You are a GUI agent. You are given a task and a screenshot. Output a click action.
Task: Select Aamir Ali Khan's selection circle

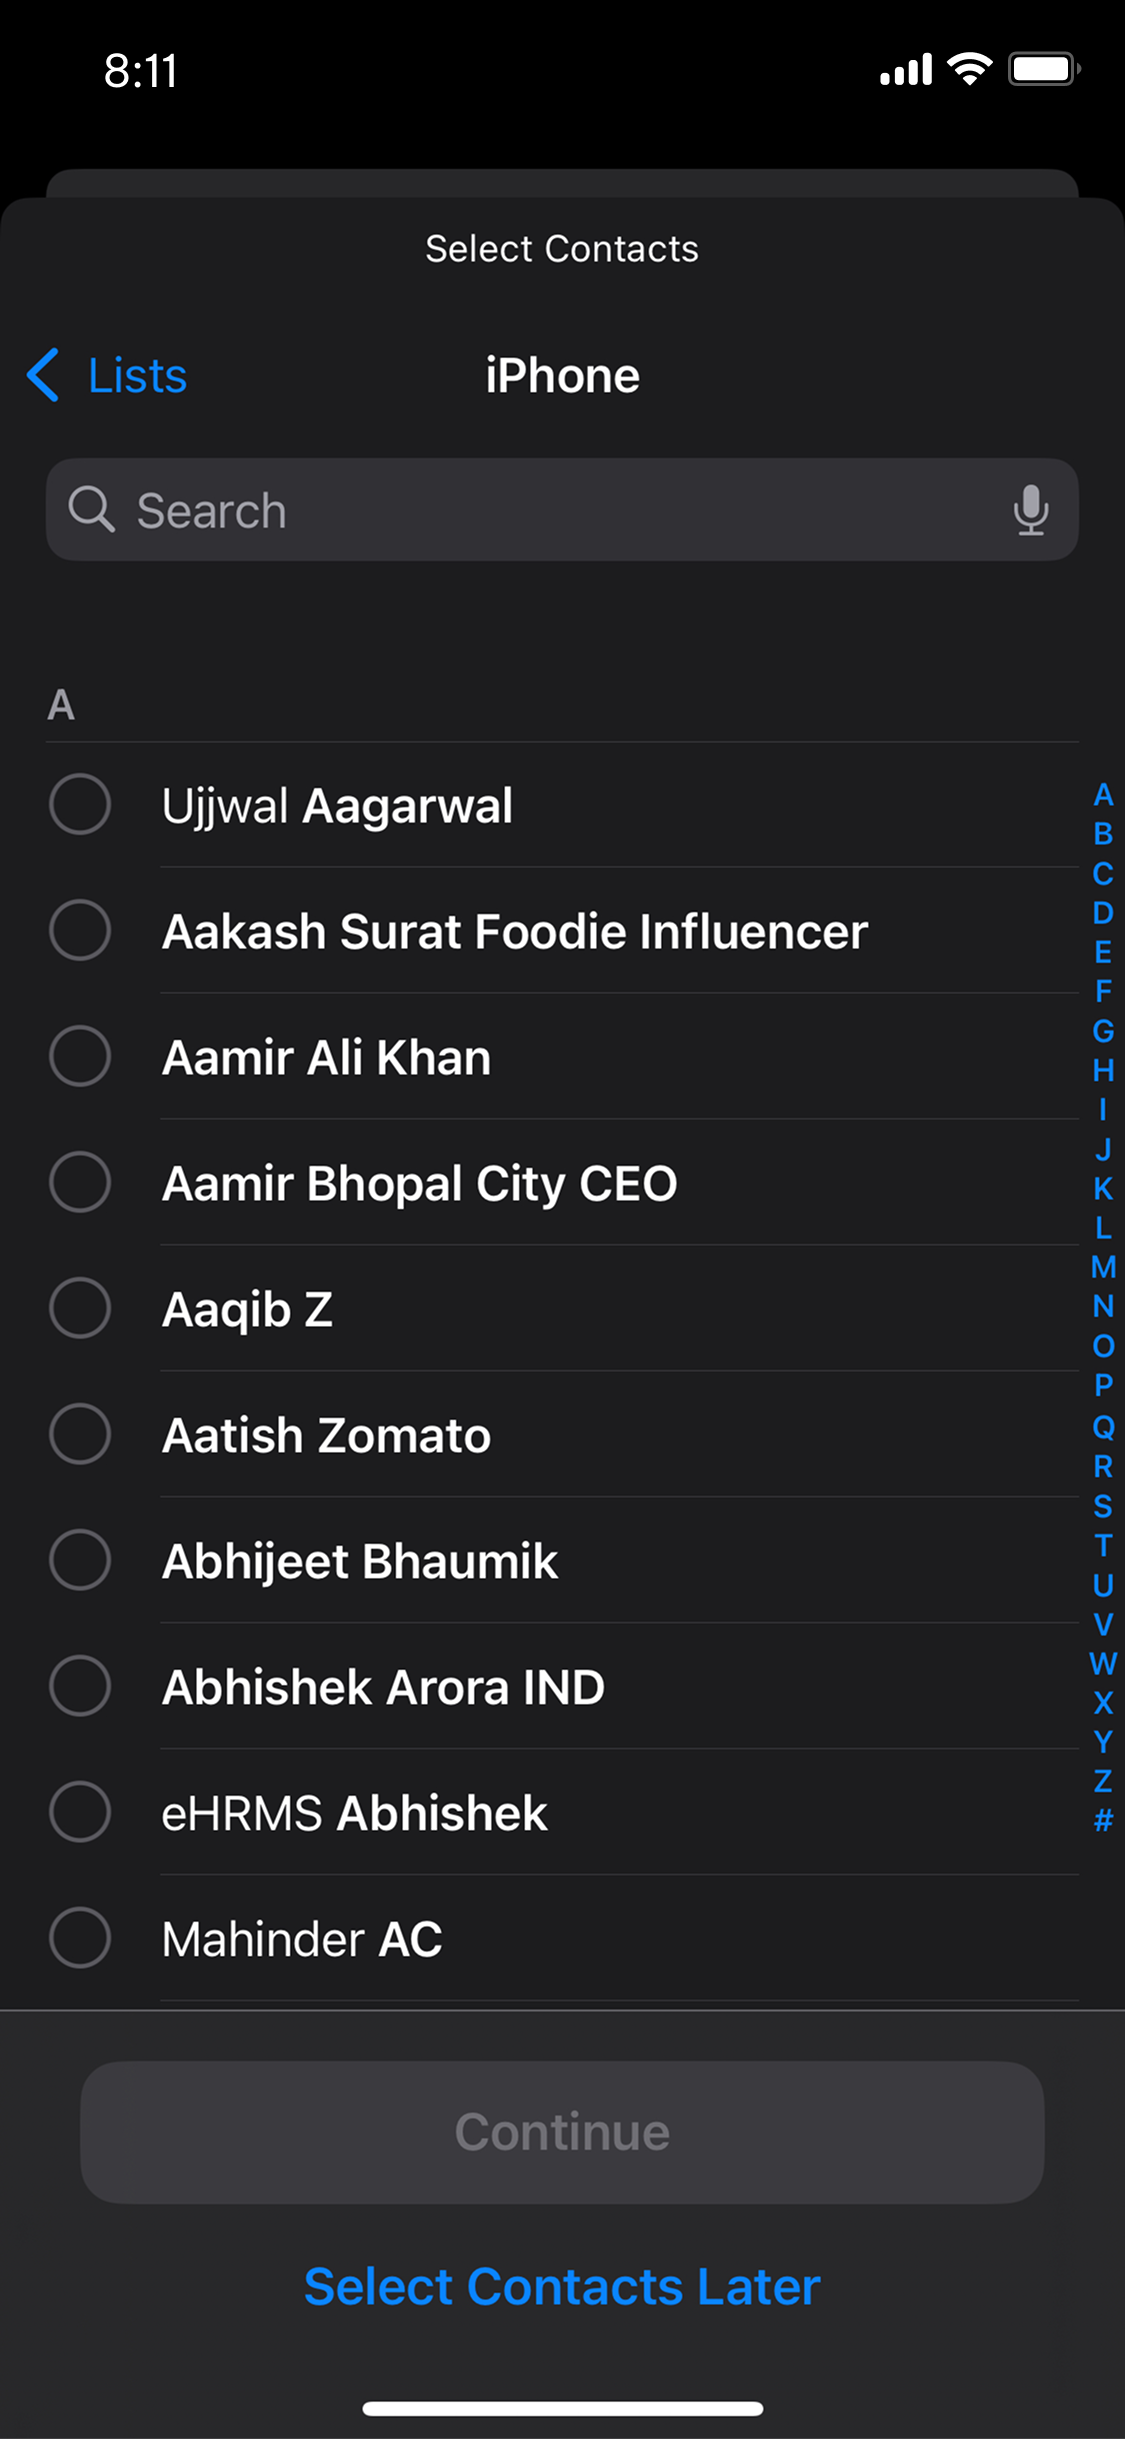[x=80, y=1057]
